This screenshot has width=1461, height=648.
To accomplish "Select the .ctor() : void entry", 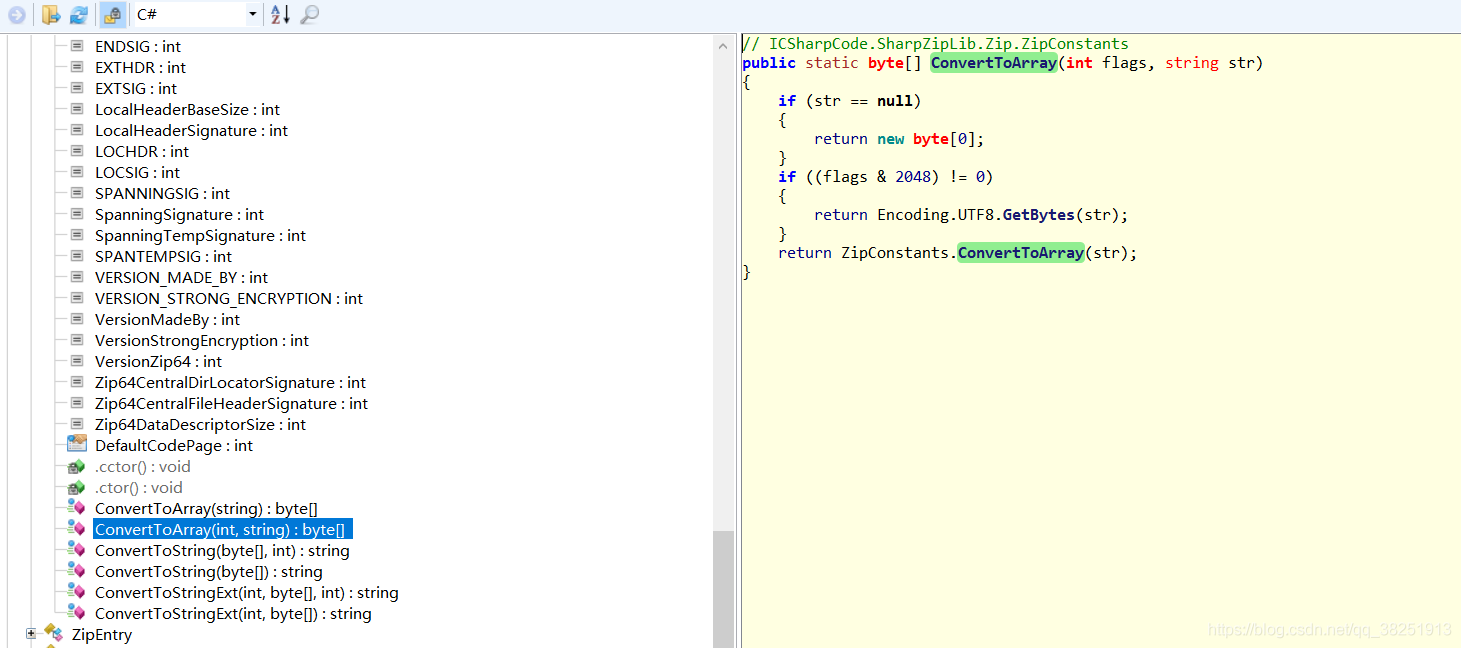I will 138,487.
